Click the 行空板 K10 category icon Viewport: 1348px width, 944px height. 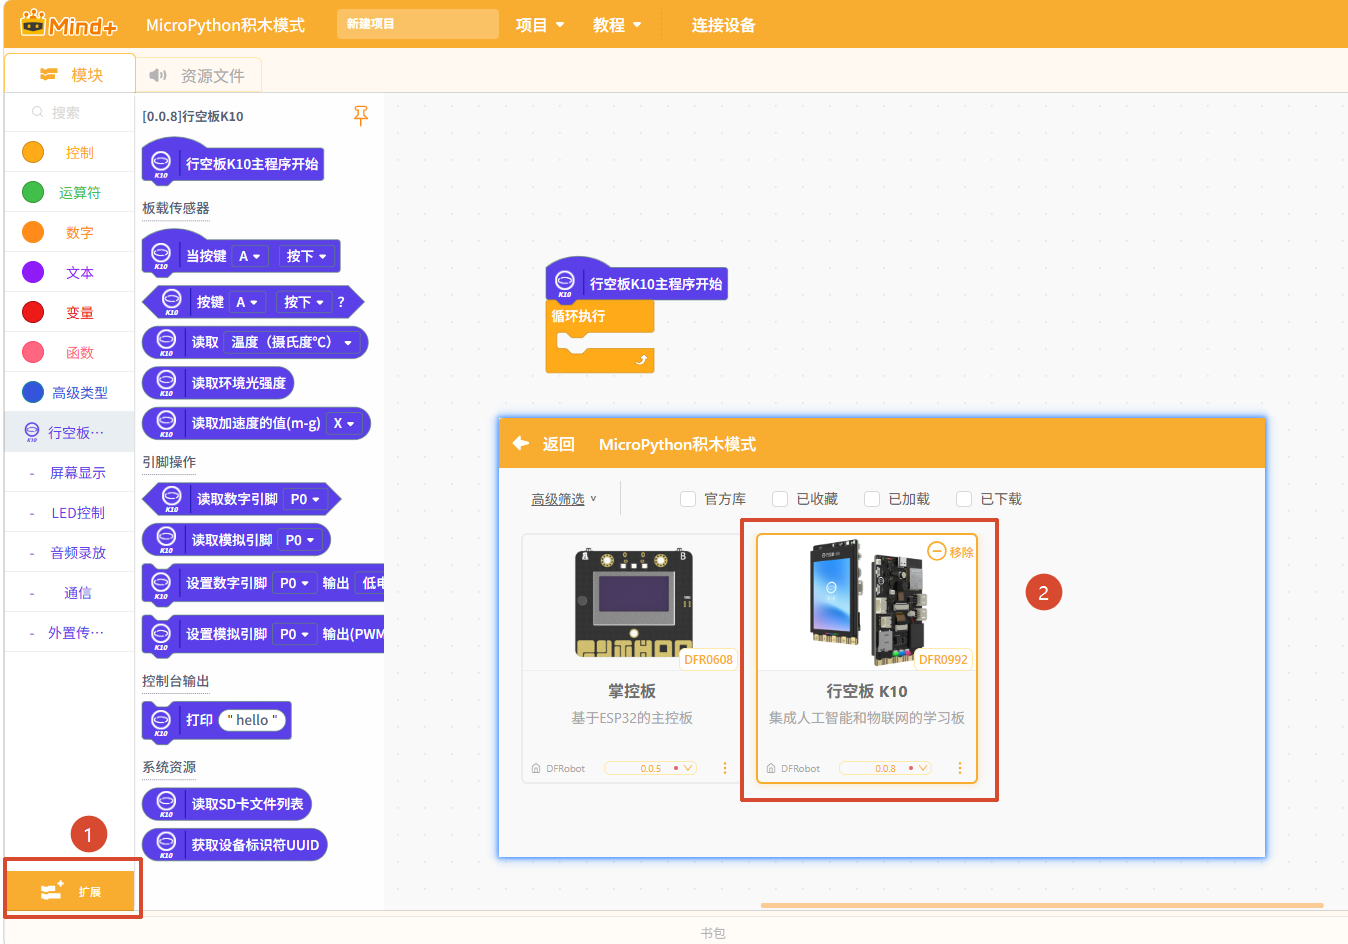(32, 431)
